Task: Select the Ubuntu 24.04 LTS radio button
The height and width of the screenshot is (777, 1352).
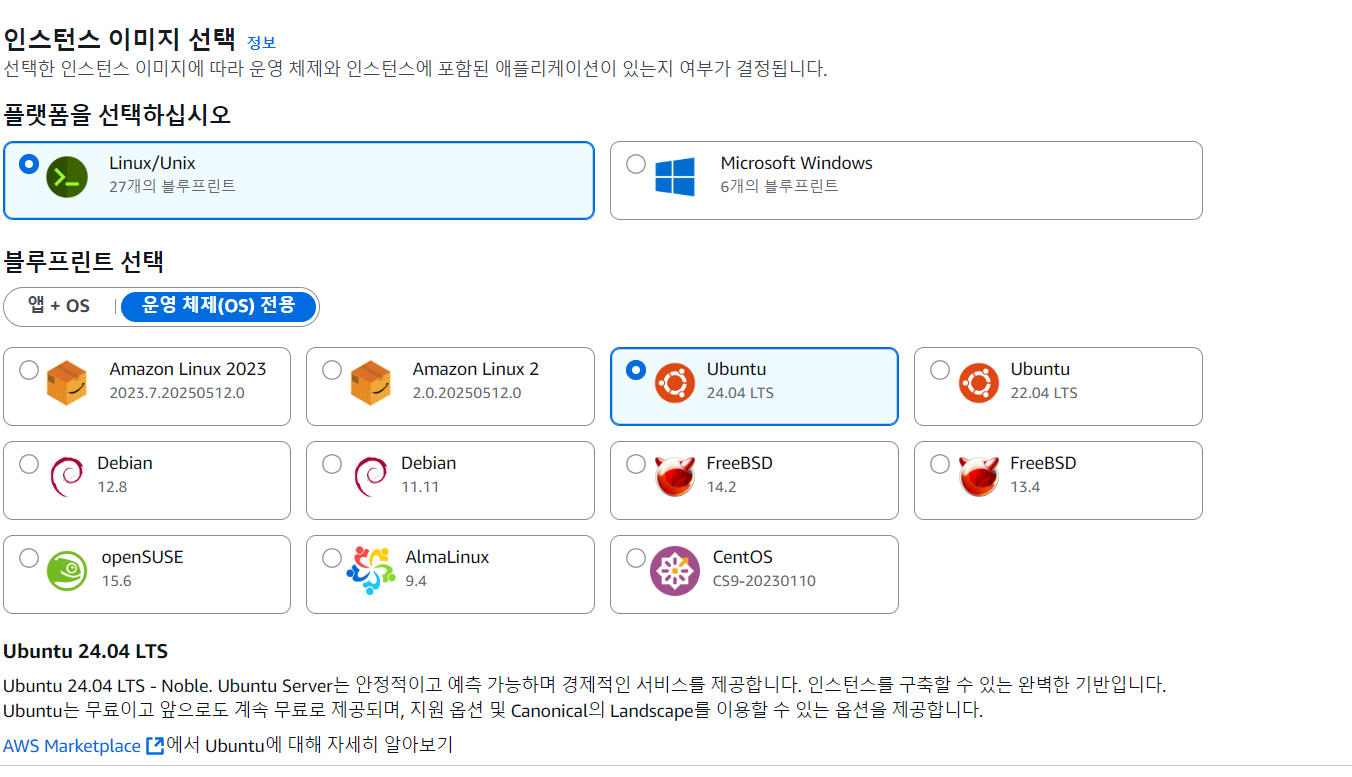Action: 636,370
